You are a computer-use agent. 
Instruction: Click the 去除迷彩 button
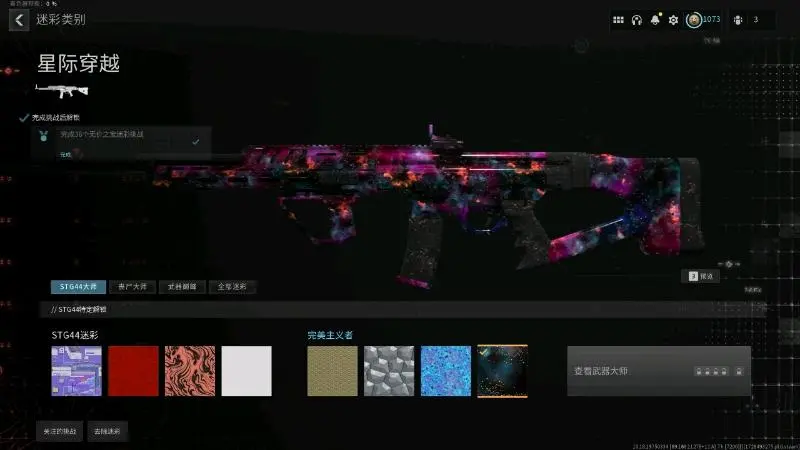[x=105, y=431]
